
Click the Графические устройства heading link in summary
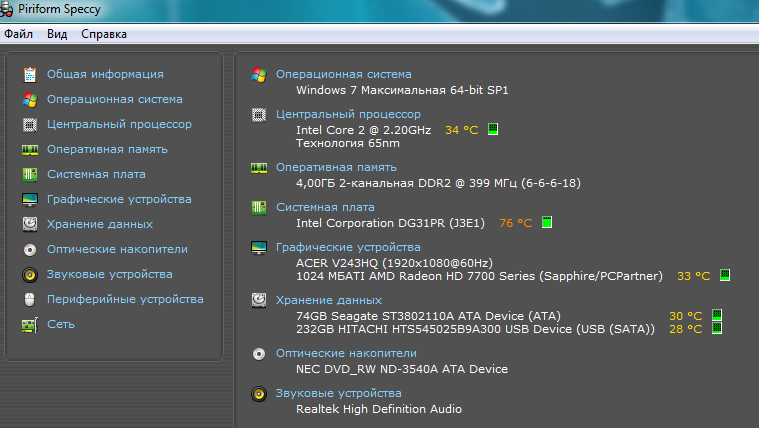(348, 247)
